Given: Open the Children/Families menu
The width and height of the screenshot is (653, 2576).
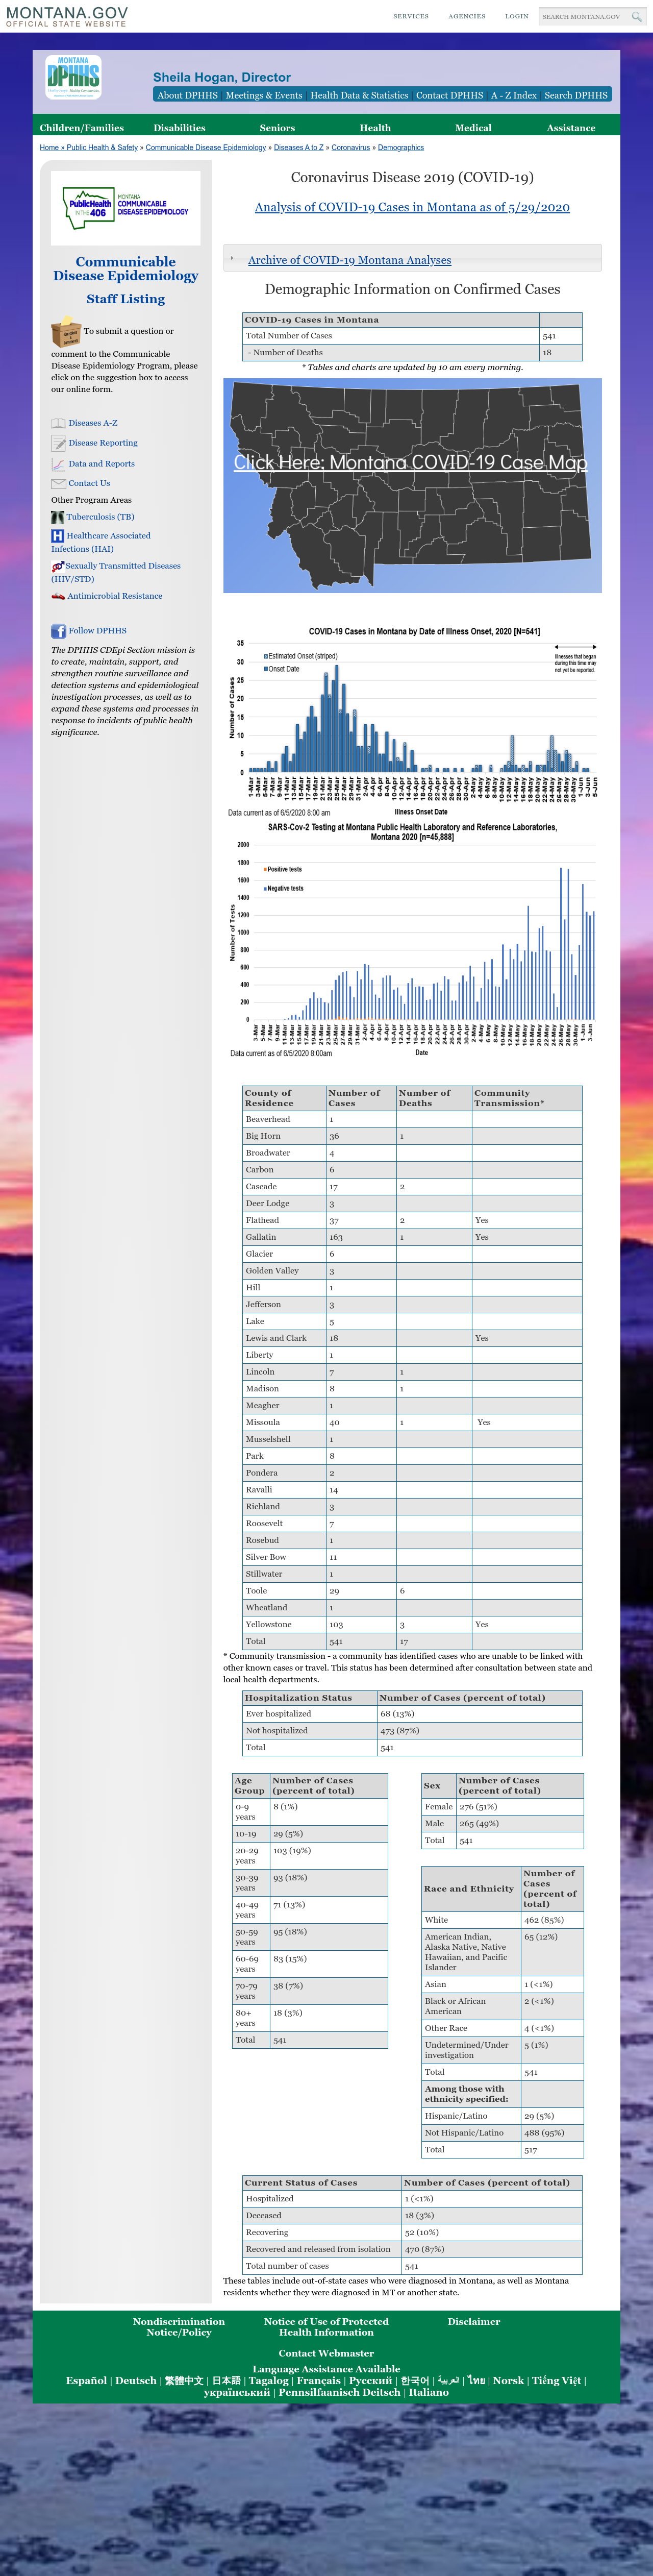Looking at the screenshot, I should (82, 128).
